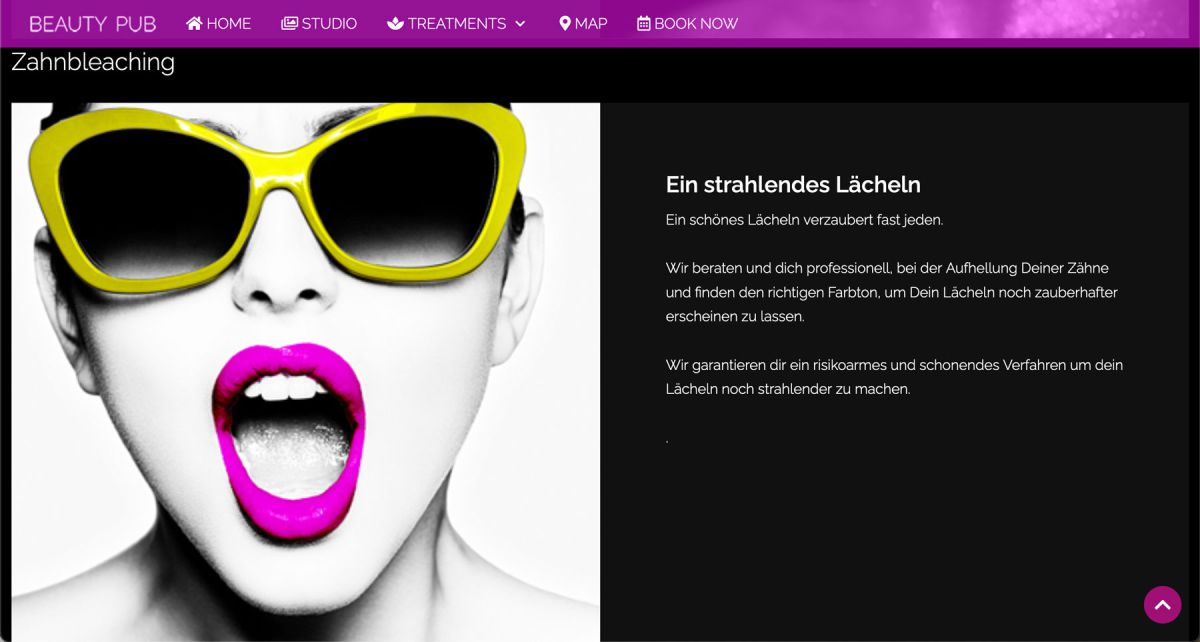This screenshot has height=642, width=1200.
Task: Click the calendar icon beside BOOK NOW
Action: point(644,23)
